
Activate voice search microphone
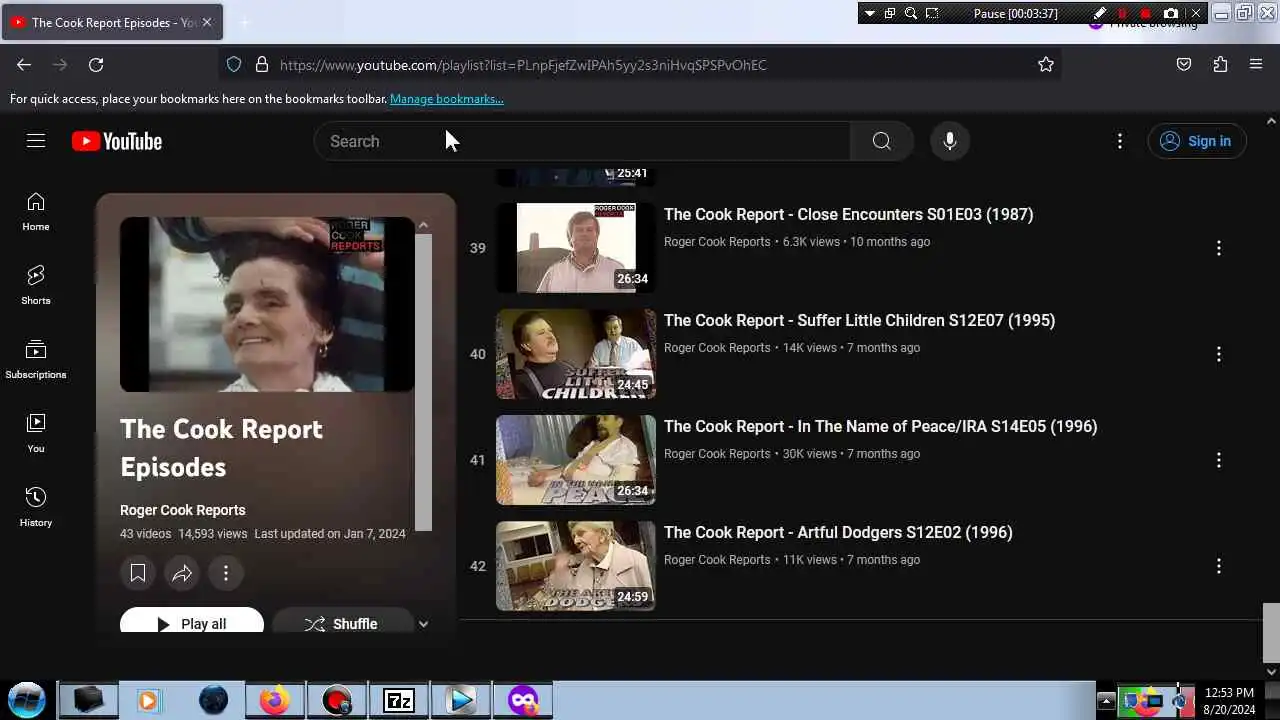[950, 141]
